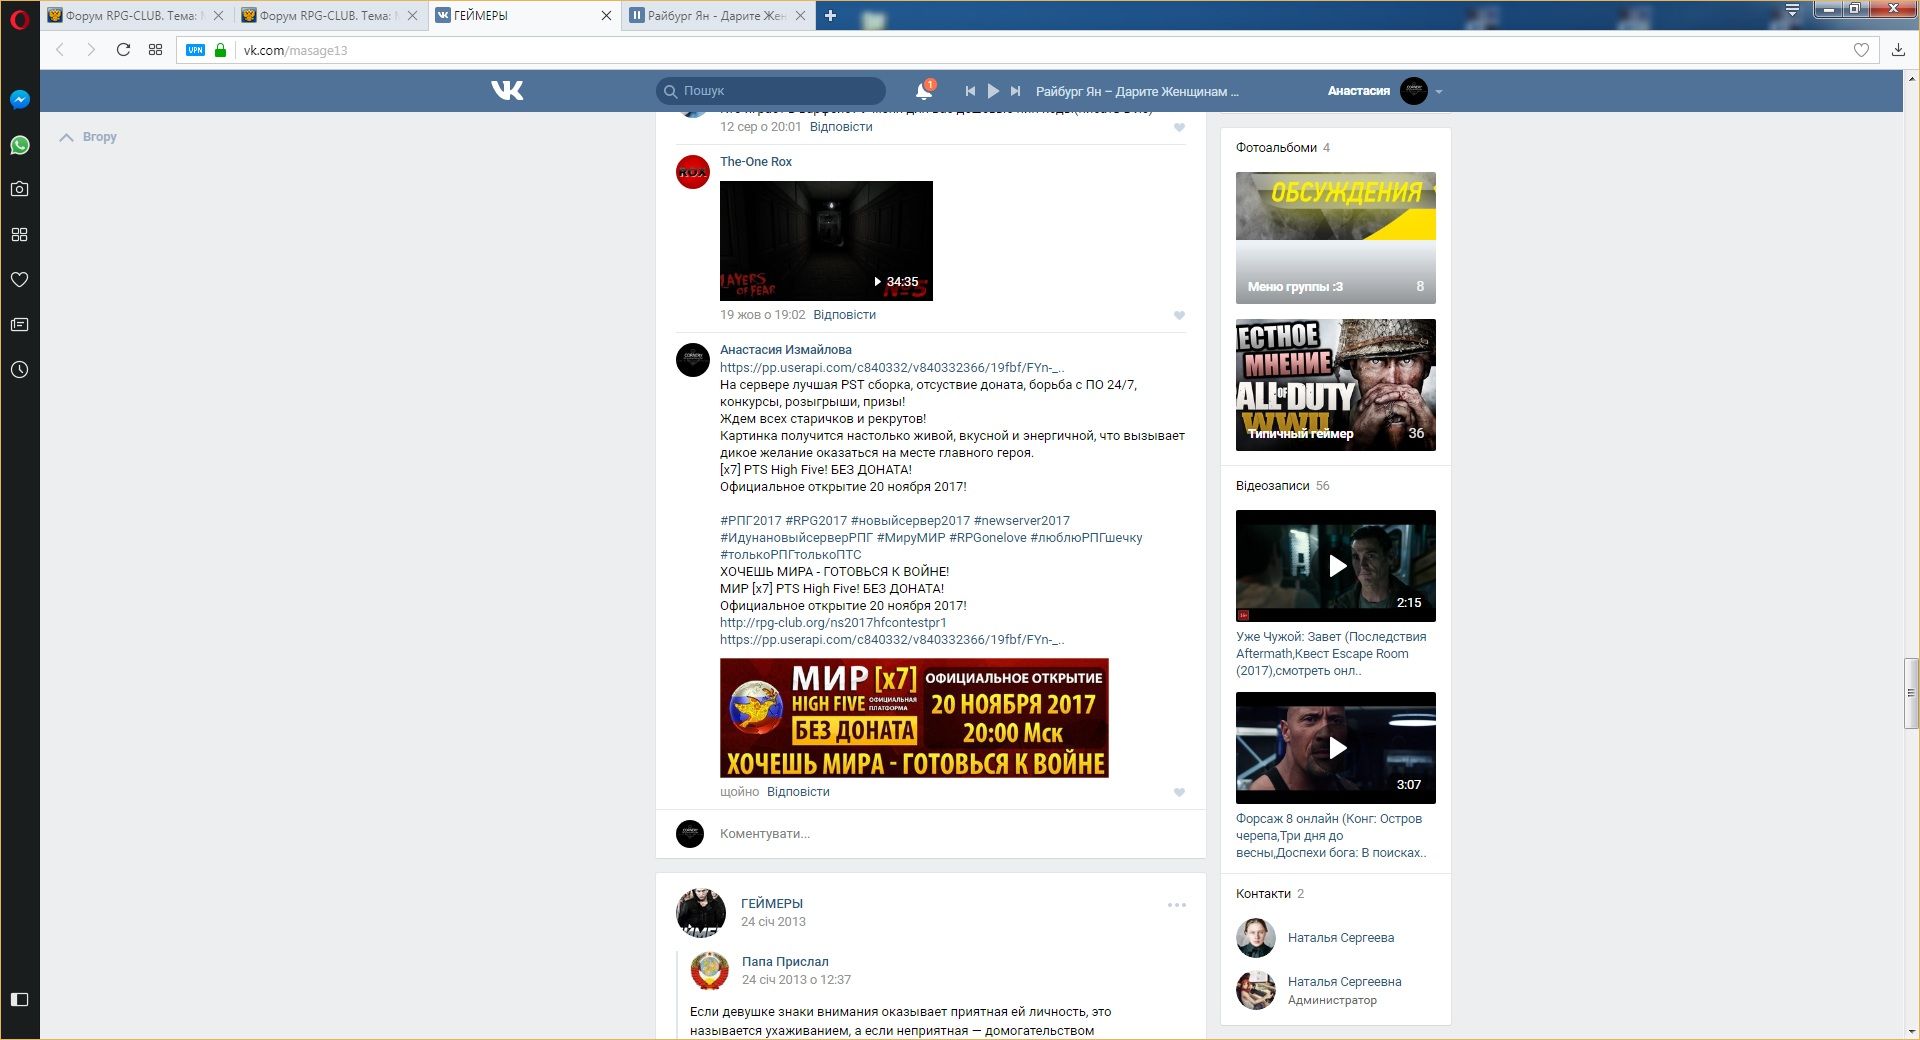
Task: Add page to bookmarks with the address bar heart
Action: 1861,50
